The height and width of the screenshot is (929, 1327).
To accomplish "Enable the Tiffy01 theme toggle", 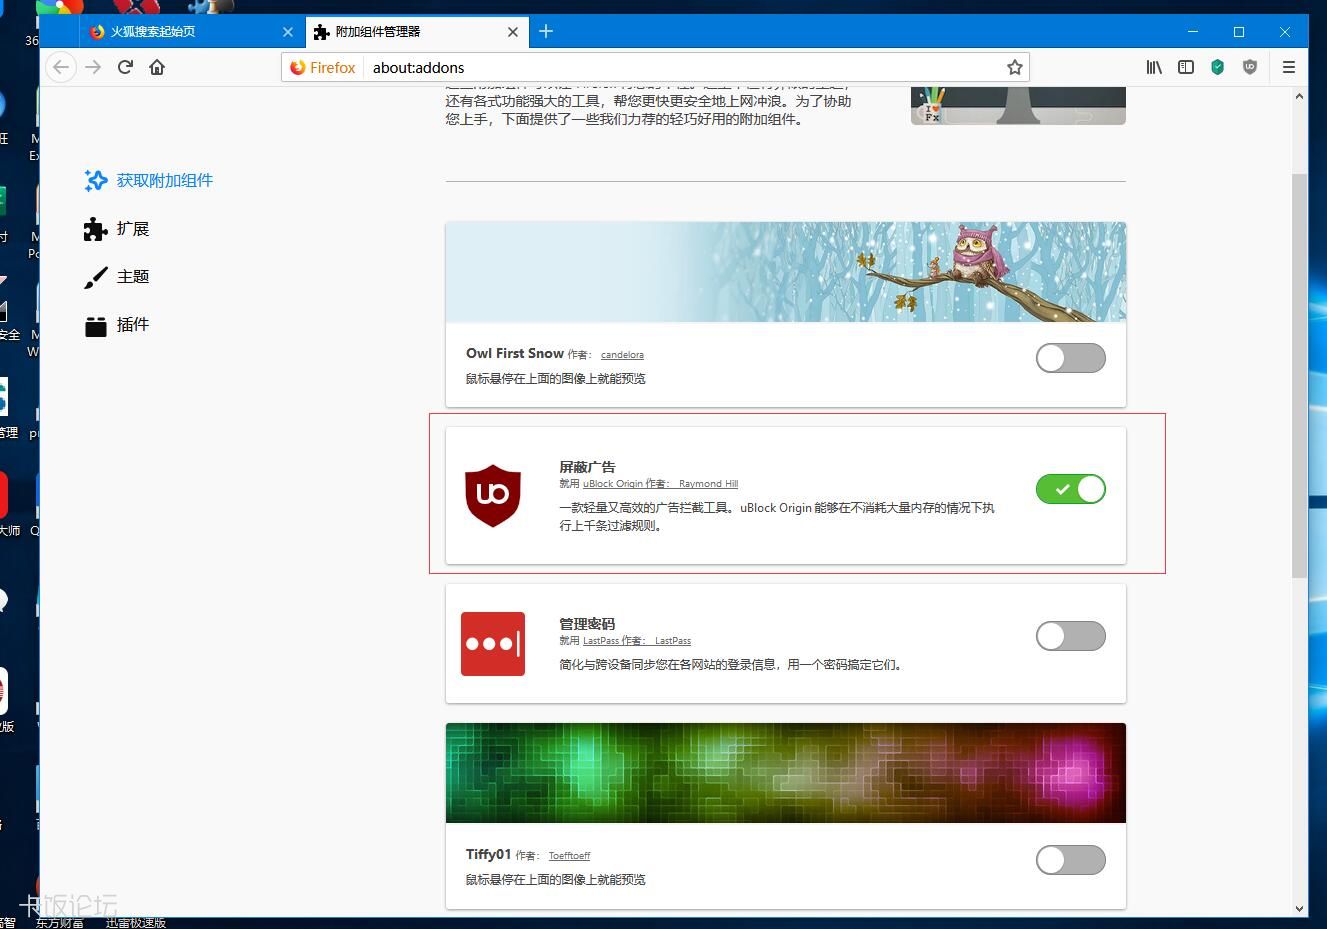I will coord(1071,860).
